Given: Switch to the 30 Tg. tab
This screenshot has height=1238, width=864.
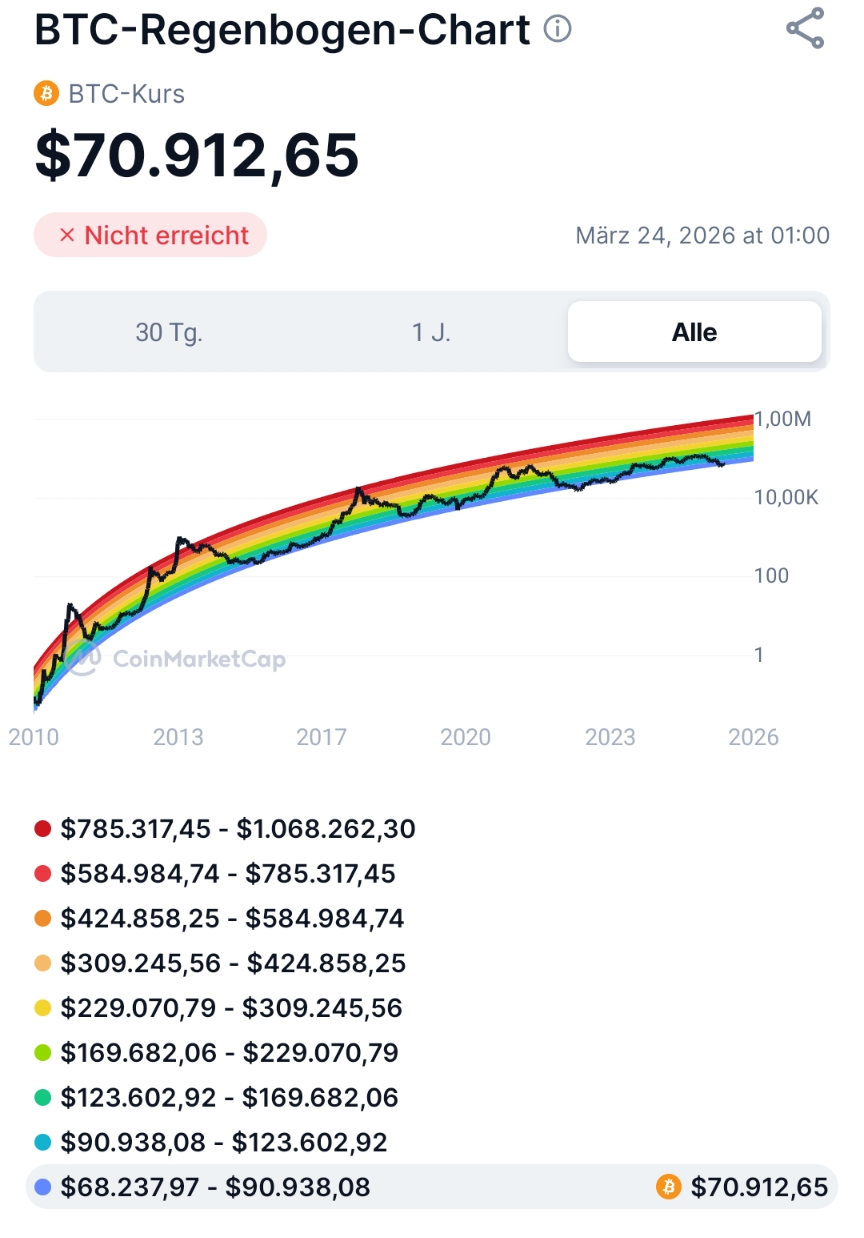Looking at the screenshot, I should [x=169, y=331].
